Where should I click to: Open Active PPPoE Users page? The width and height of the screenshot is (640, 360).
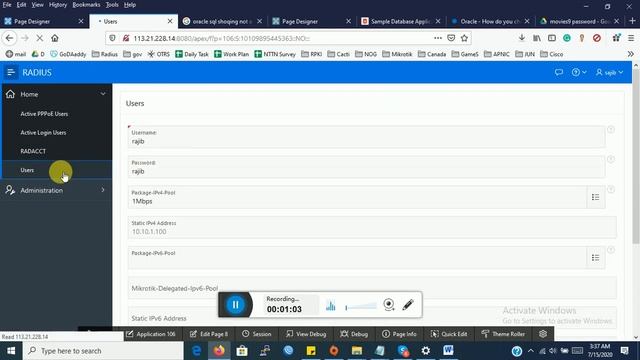(44, 114)
